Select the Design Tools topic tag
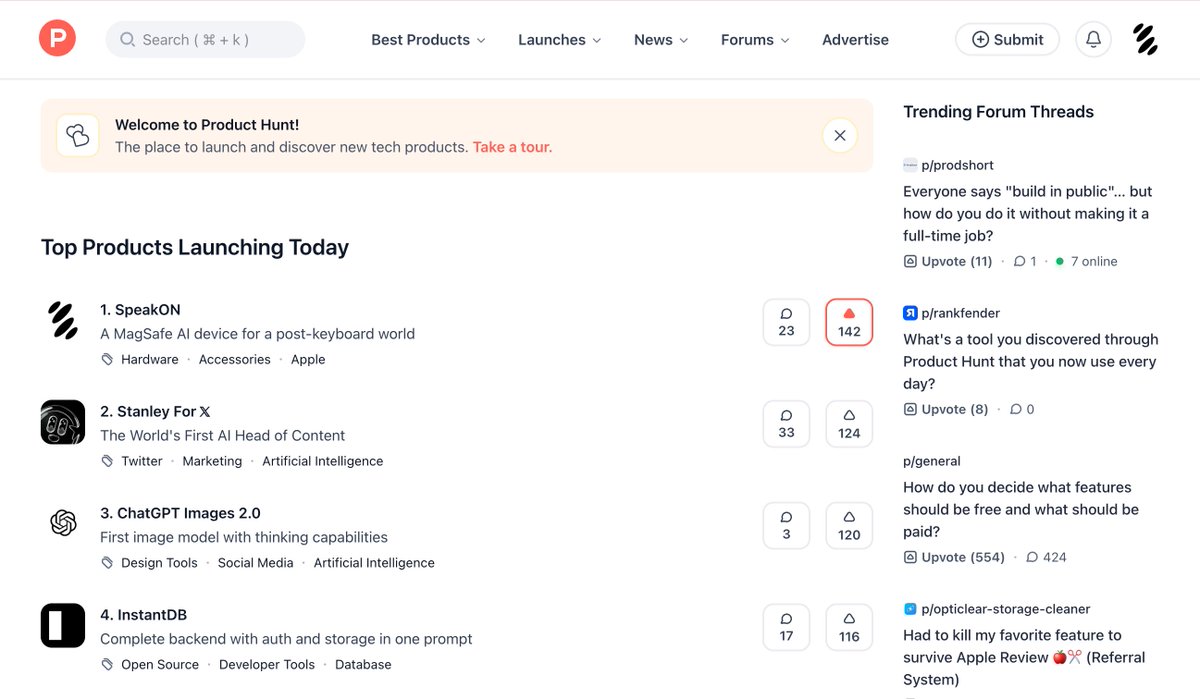The image size is (1200, 699). pyautogui.click(x=160, y=563)
